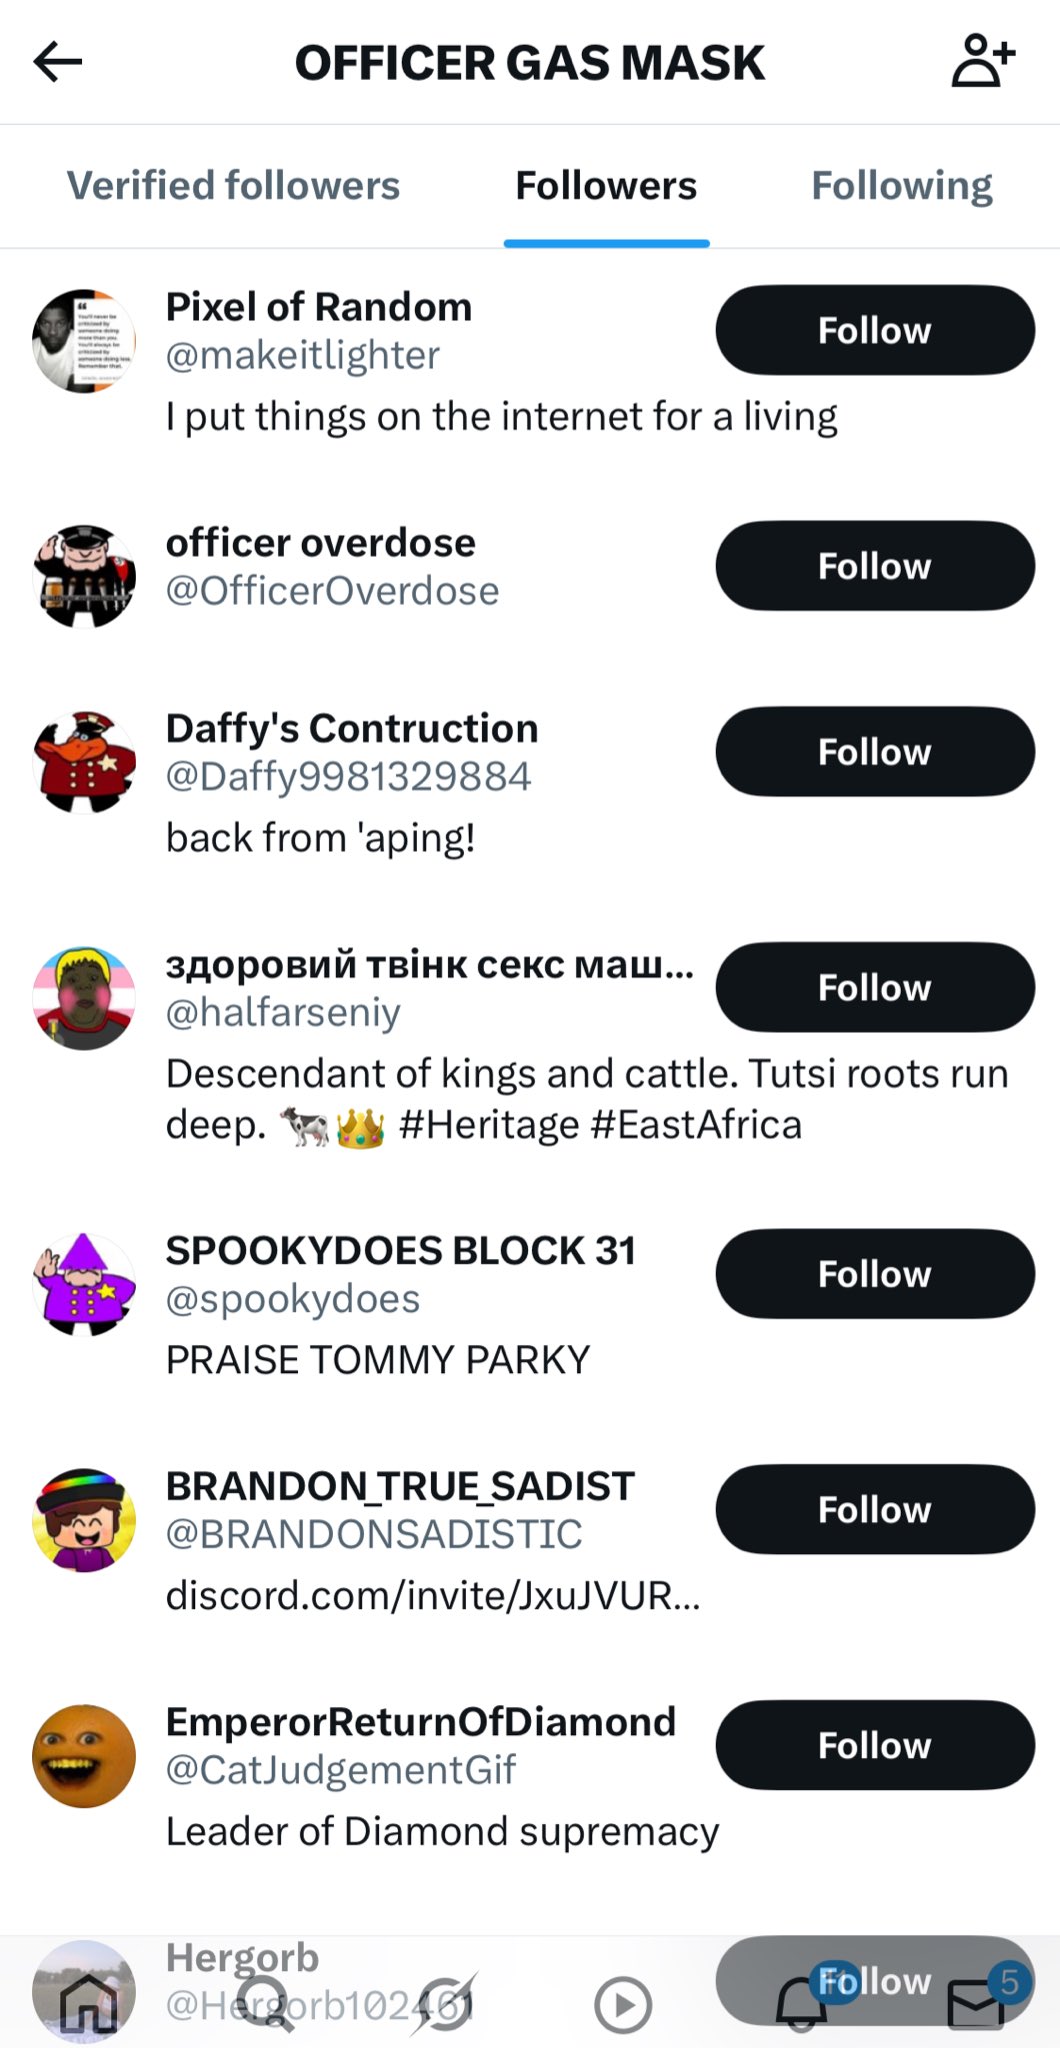Viewport: 1060px width, 2048px height.
Task: Open the Home tab icon
Action: click(x=88, y=2002)
